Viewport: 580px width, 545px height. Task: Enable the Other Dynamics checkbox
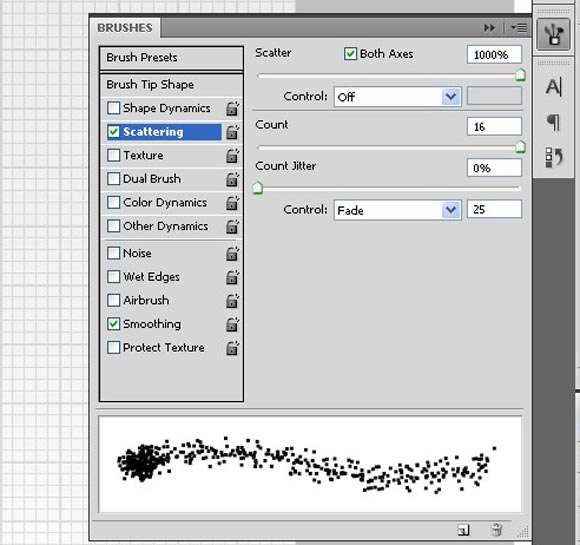[x=114, y=226]
